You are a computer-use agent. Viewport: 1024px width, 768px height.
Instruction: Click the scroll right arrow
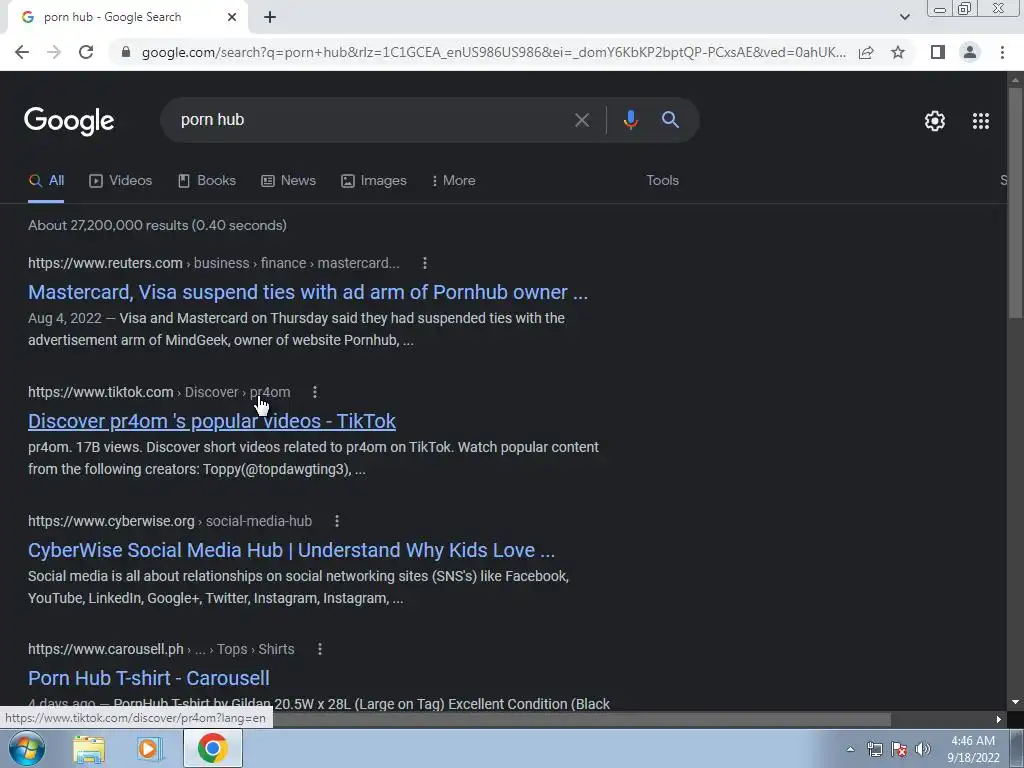[x=999, y=719]
